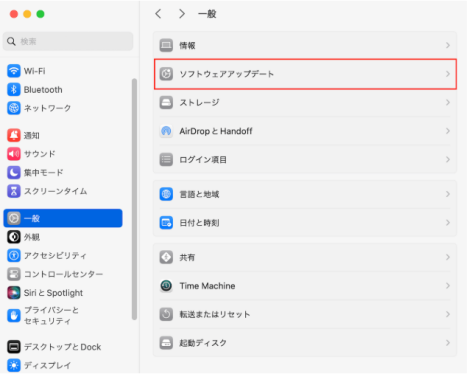Select 一般 in the sidebar

tap(63, 218)
